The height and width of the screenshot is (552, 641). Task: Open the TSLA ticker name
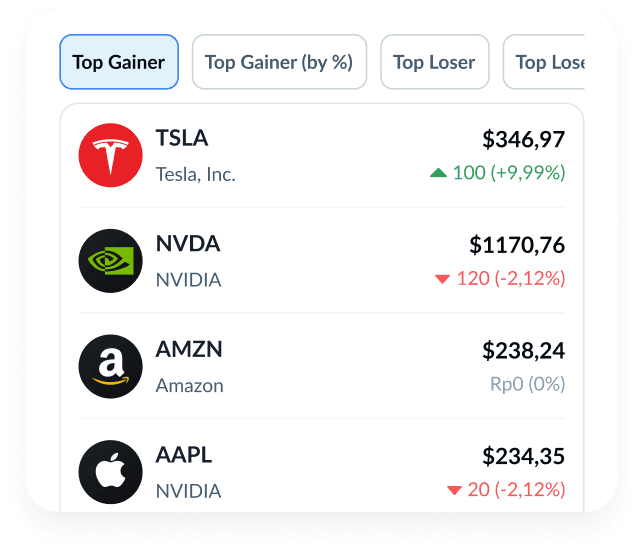point(182,138)
